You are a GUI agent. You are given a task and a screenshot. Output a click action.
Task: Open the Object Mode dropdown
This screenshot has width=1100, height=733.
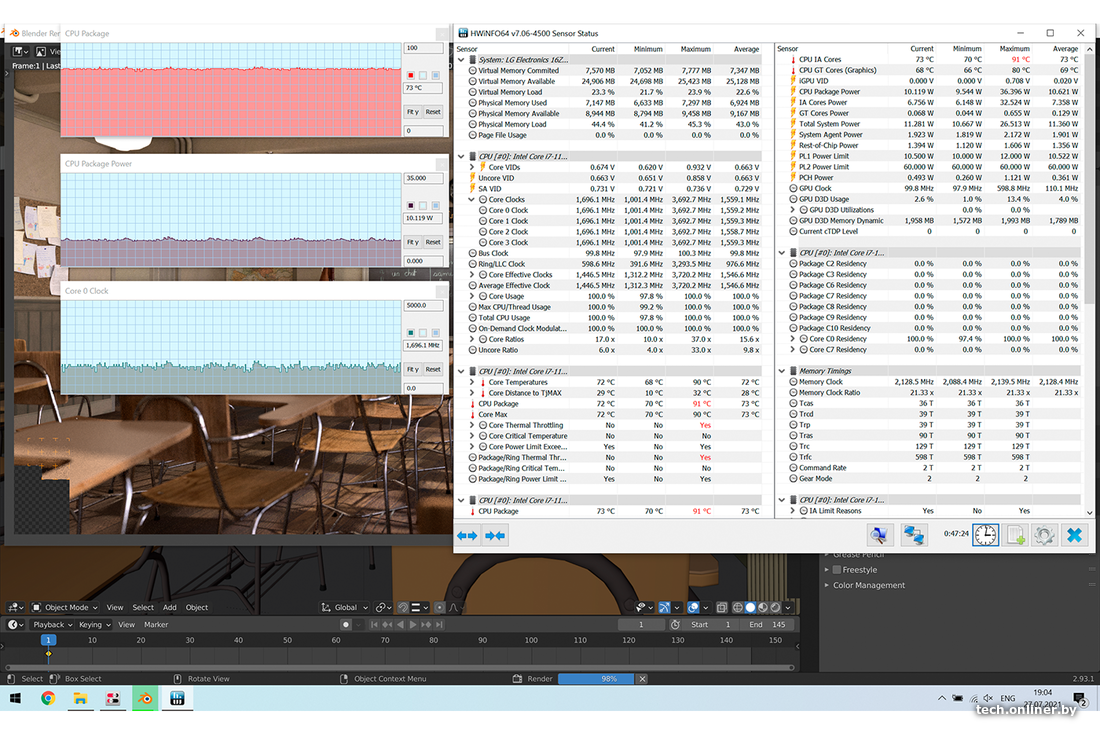pos(66,607)
